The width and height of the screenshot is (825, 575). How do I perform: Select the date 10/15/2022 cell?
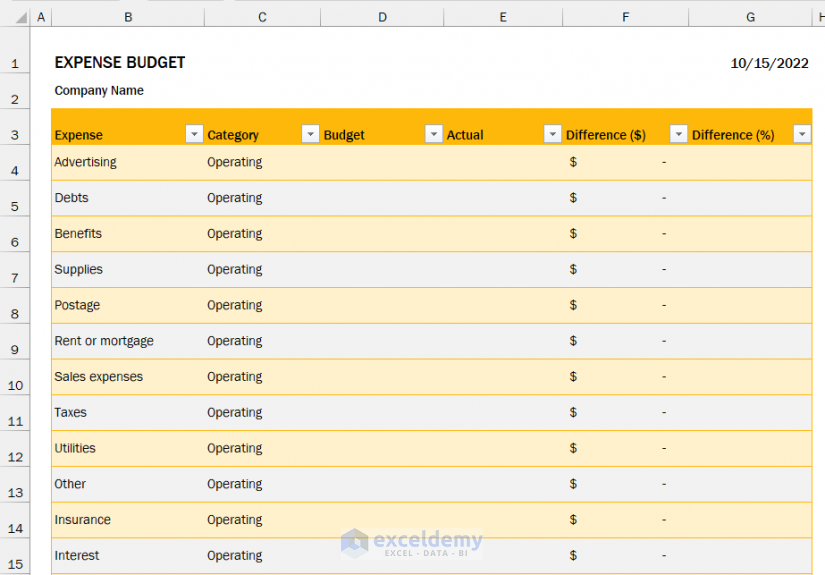pyautogui.click(x=769, y=63)
